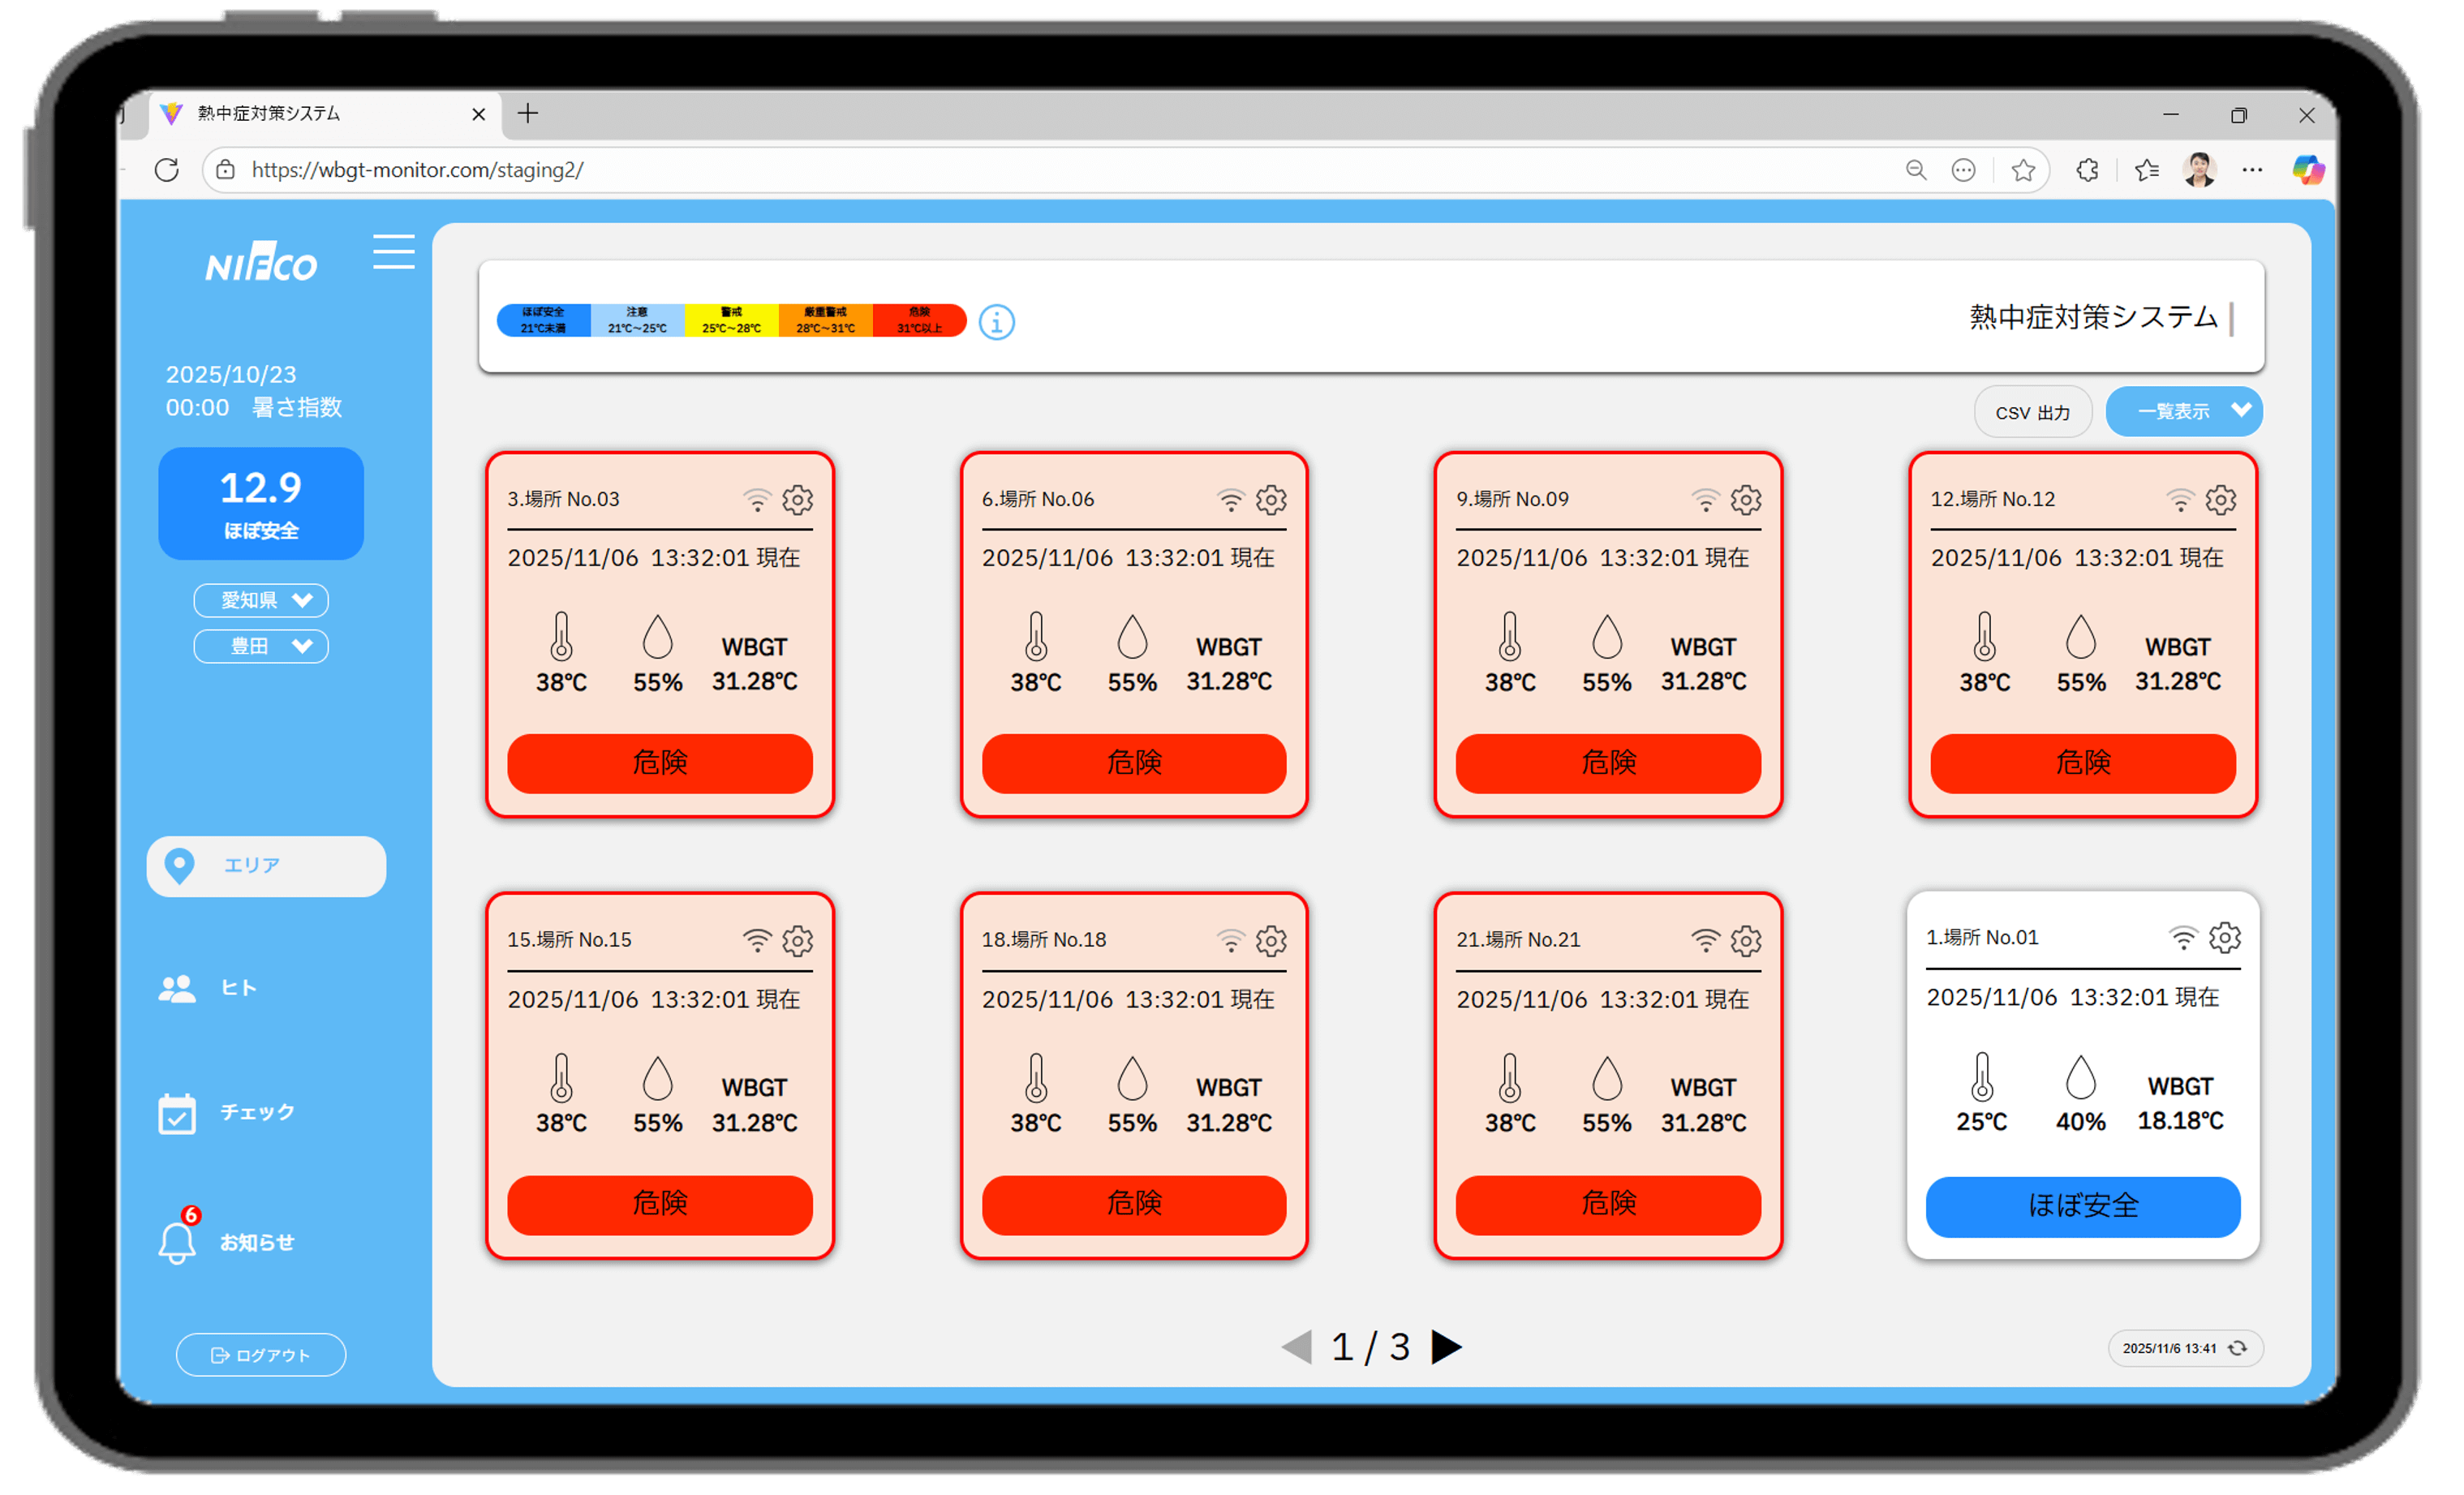Click the browser address bar URL
2464x1495 pixels.
[x=418, y=170]
